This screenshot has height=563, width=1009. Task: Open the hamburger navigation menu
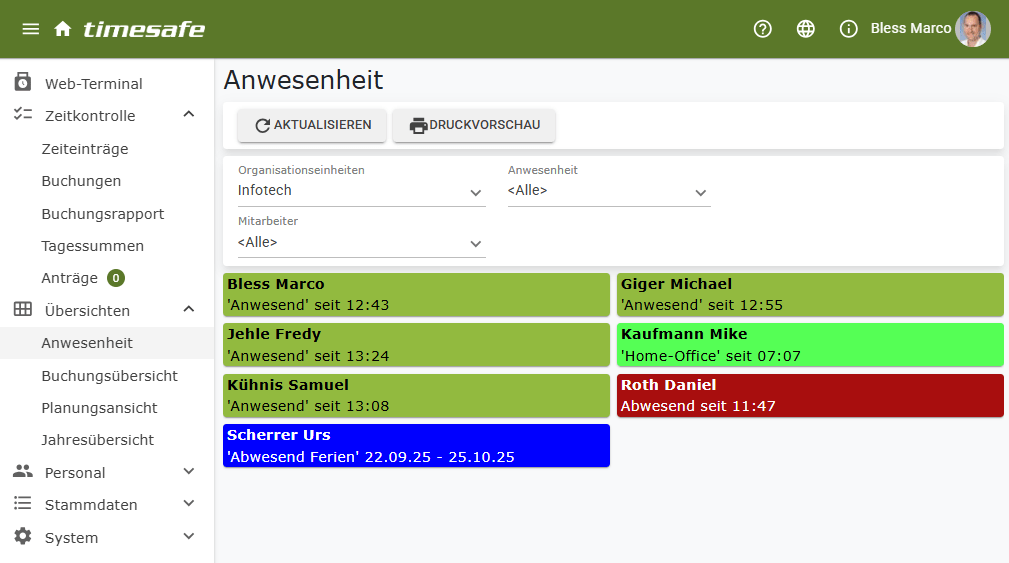click(30, 29)
